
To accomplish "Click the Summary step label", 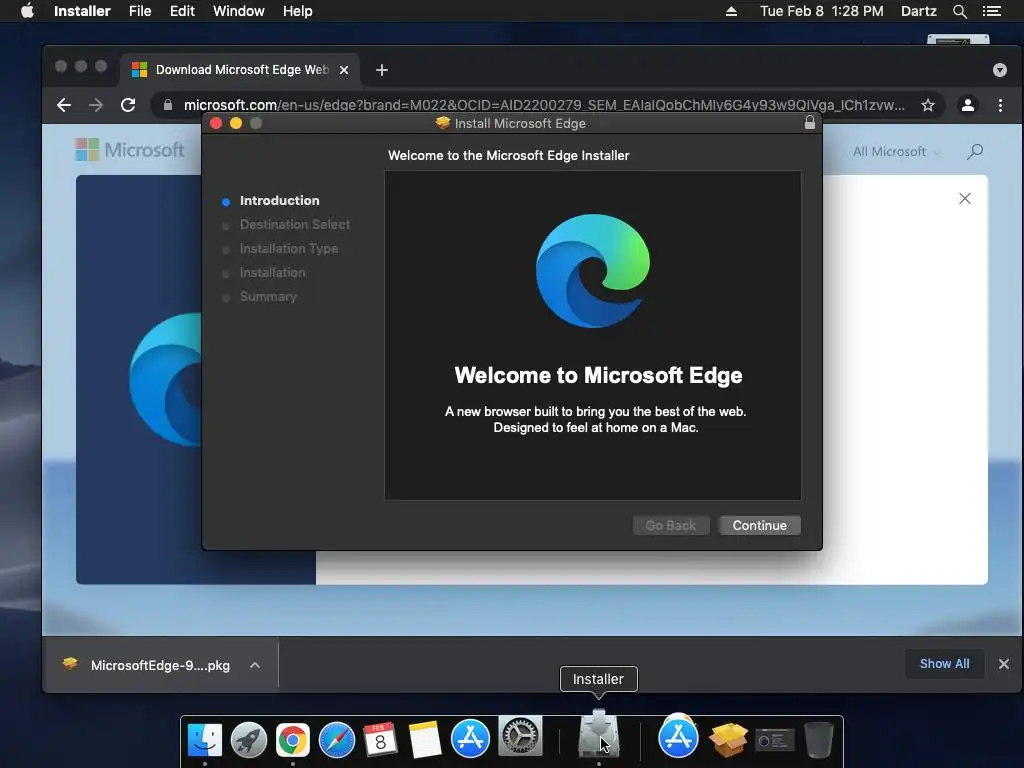I will [x=268, y=296].
